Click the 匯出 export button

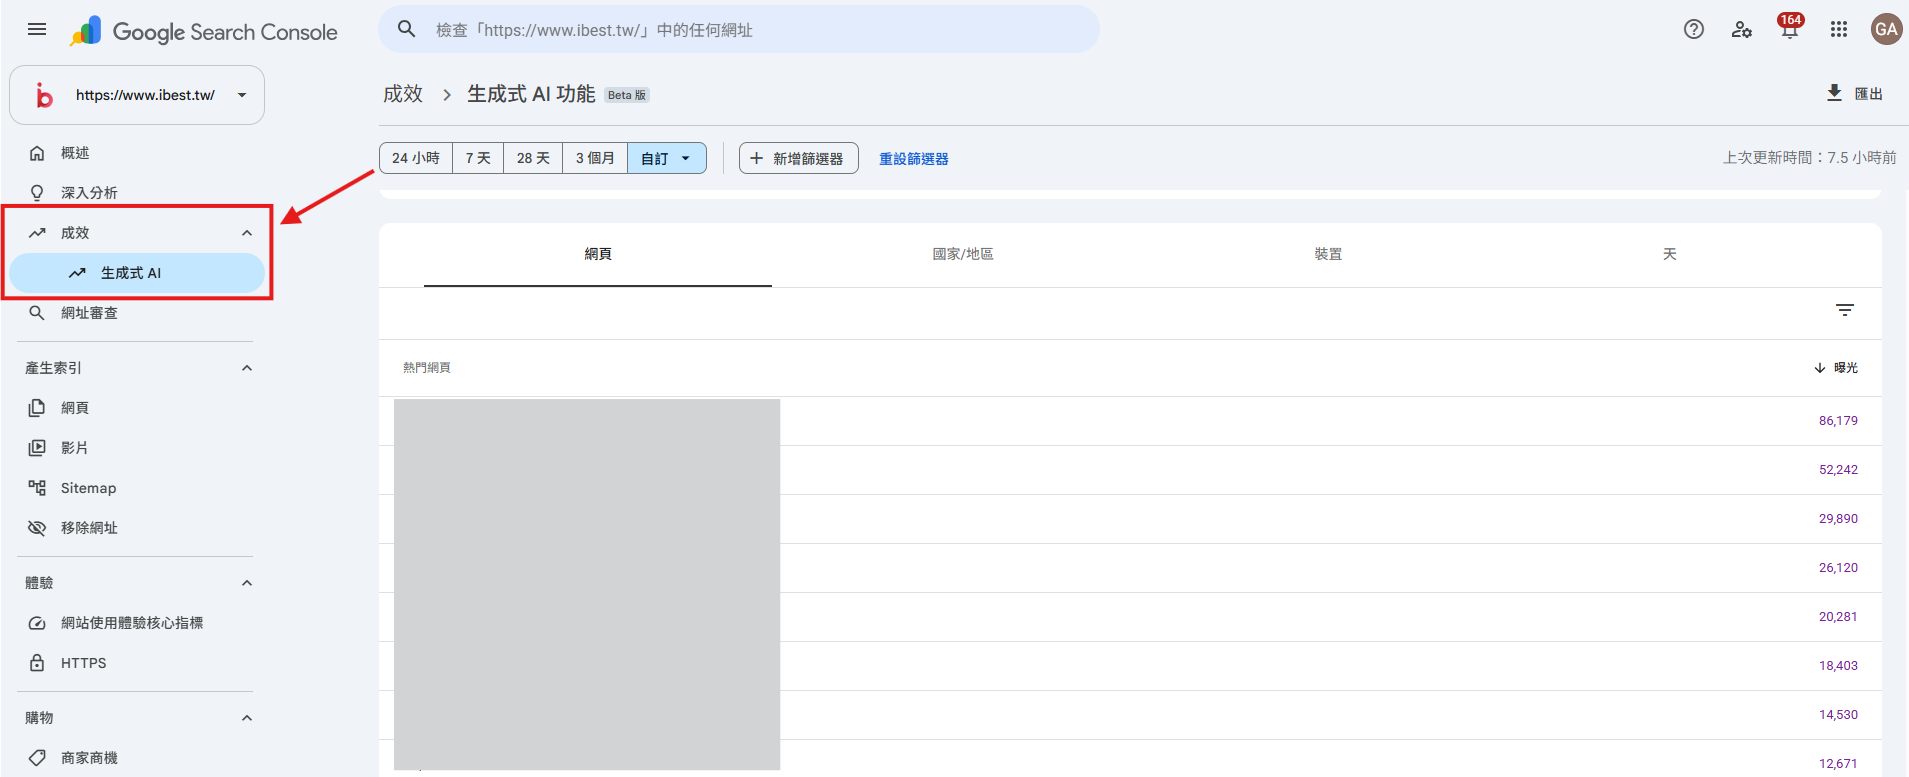(x=1855, y=93)
